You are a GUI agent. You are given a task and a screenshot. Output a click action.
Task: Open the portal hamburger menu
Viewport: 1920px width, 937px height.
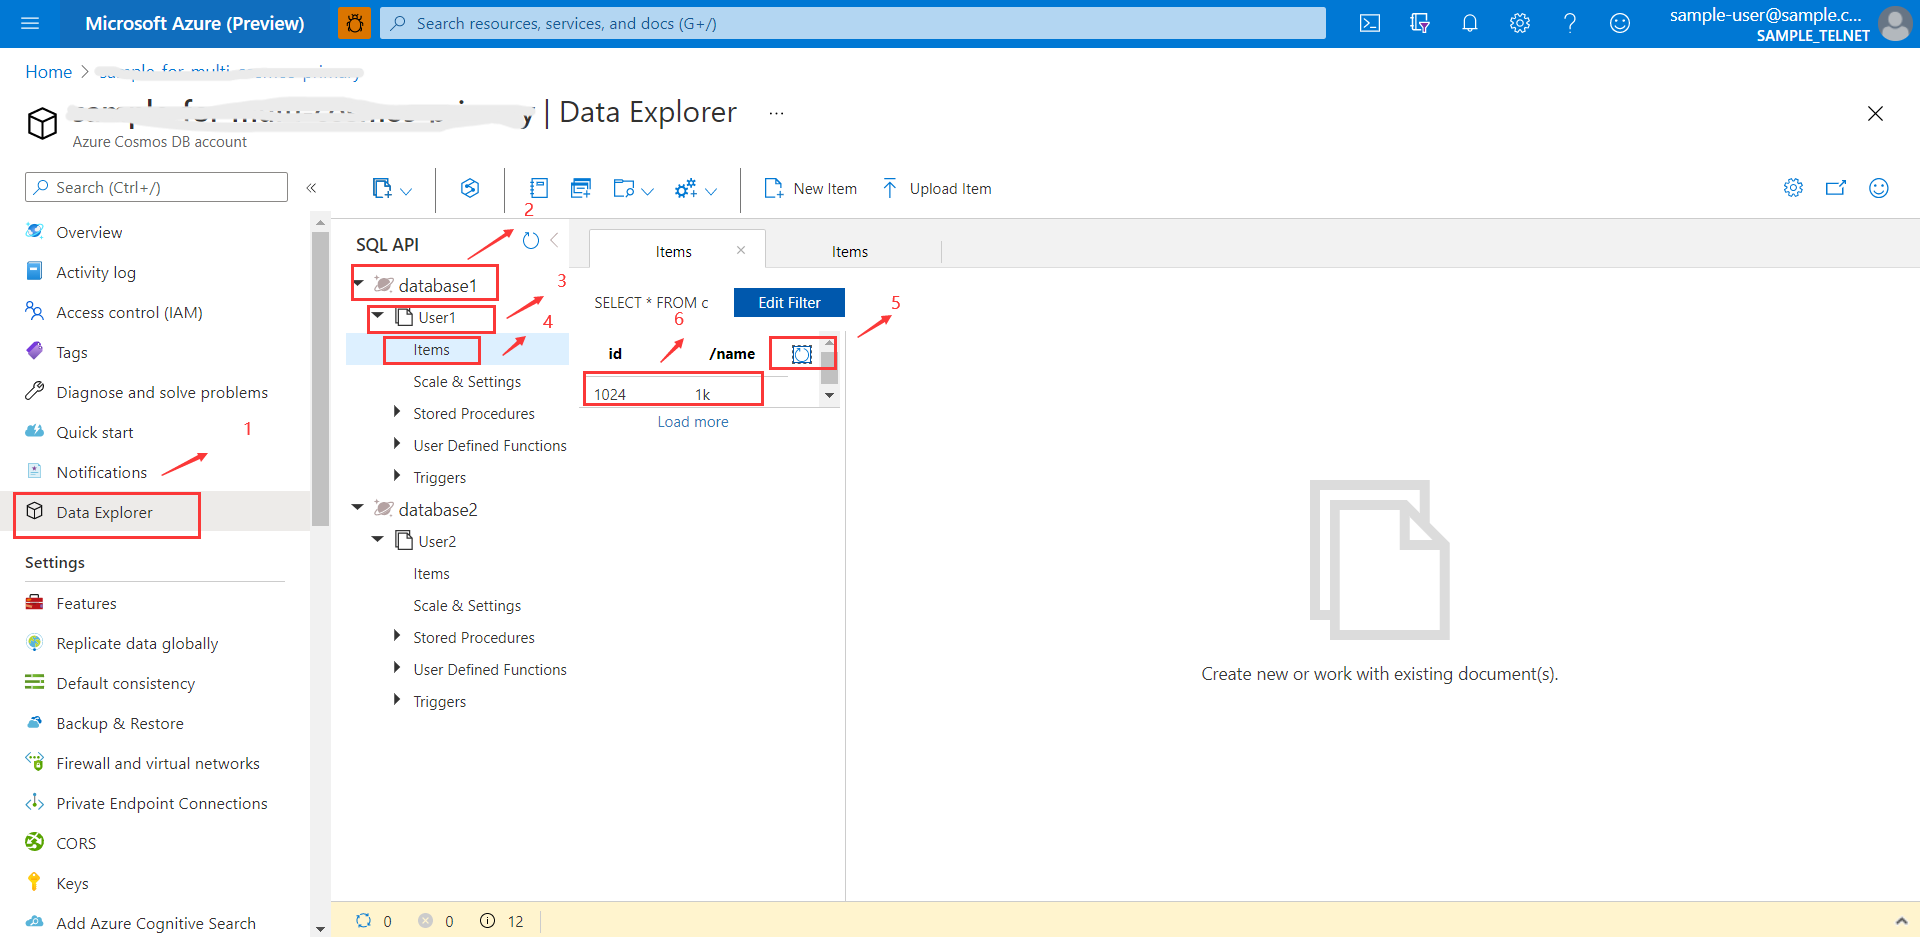(30, 23)
